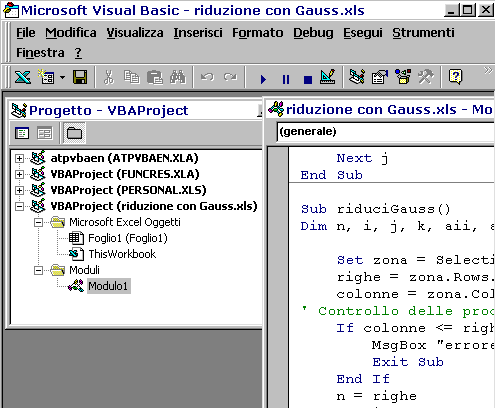Open the Modifica menu
495x408 pixels.
pyautogui.click(x=71, y=33)
